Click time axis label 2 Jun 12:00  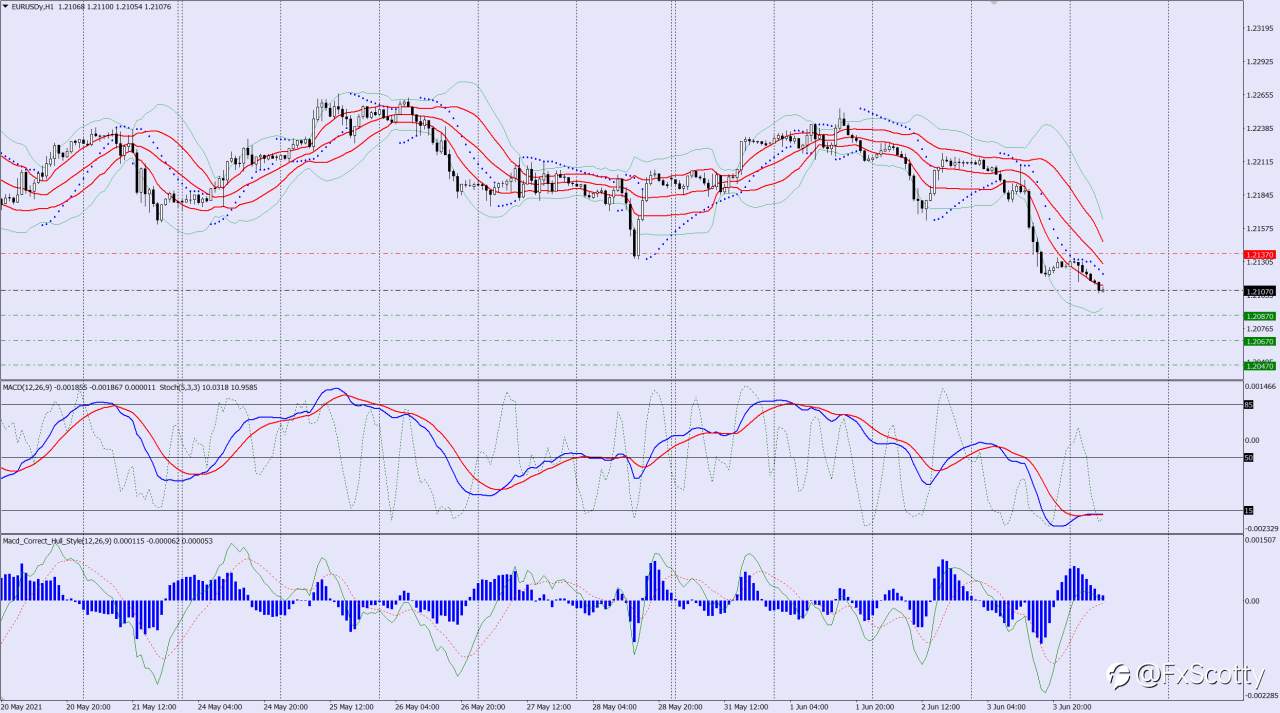(940, 707)
